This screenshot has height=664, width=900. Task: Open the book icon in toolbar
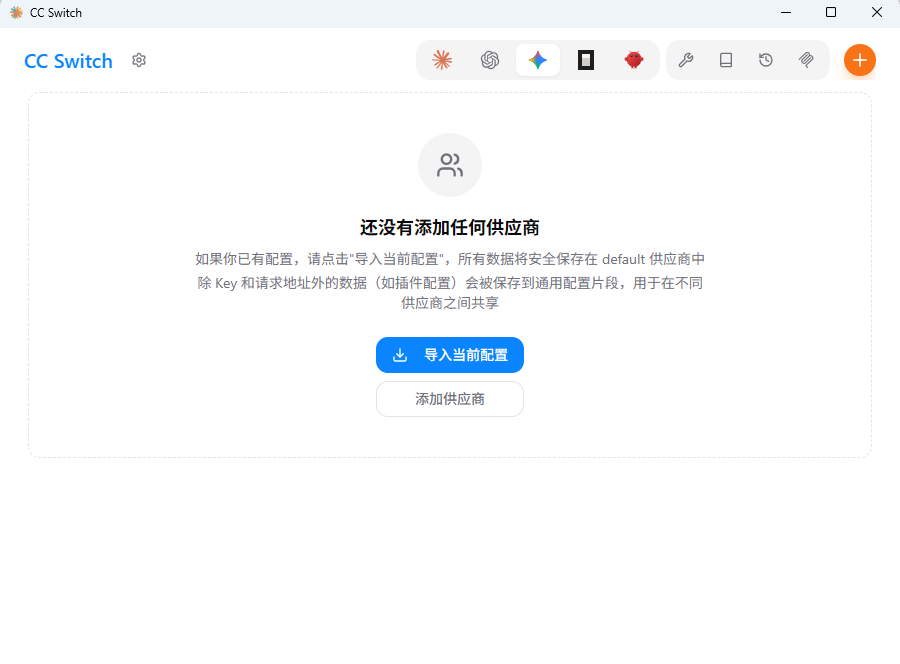click(726, 60)
